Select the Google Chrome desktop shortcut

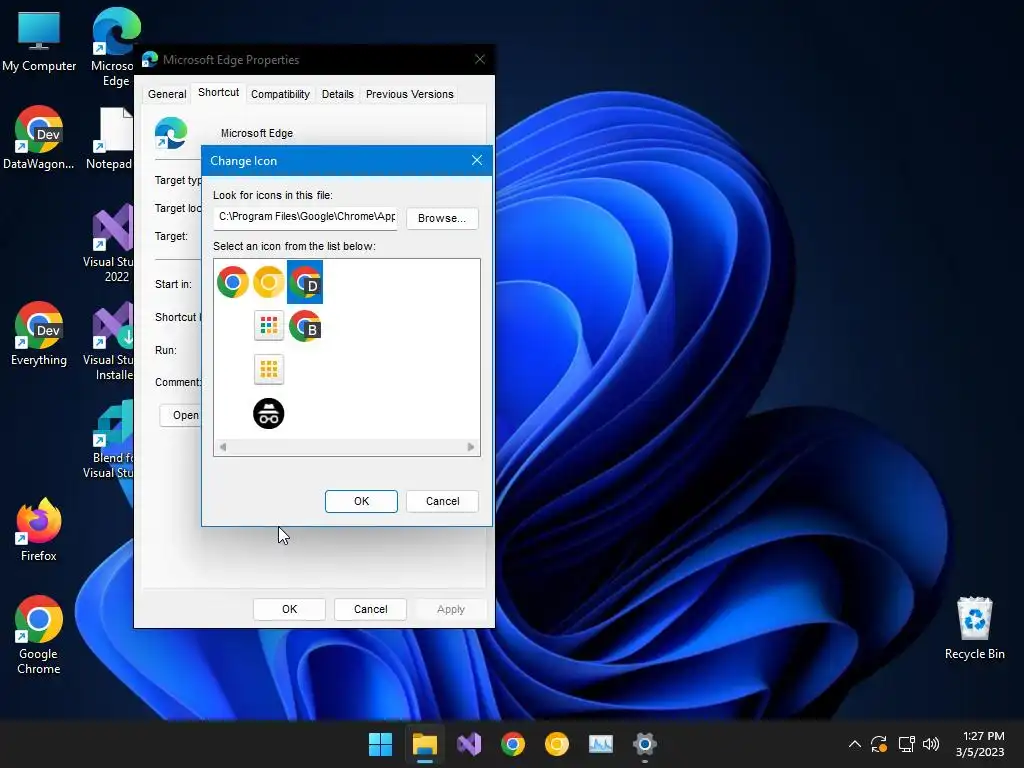point(39,635)
